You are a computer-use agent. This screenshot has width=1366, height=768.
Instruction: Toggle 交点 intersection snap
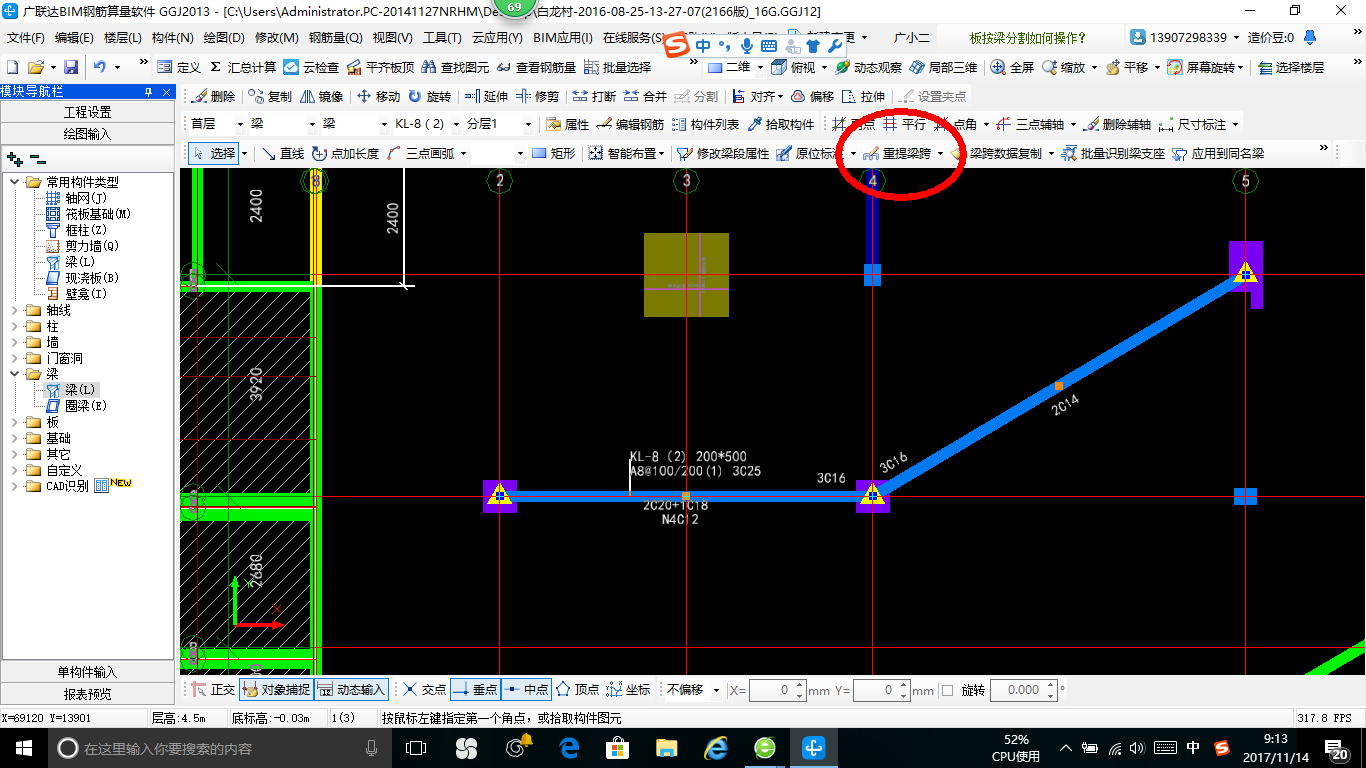tap(424, 690)
